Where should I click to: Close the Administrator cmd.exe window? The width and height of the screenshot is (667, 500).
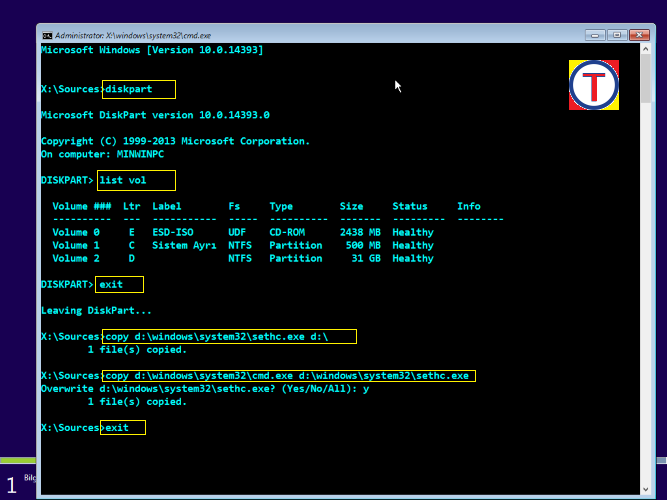[x=639, y=35]
